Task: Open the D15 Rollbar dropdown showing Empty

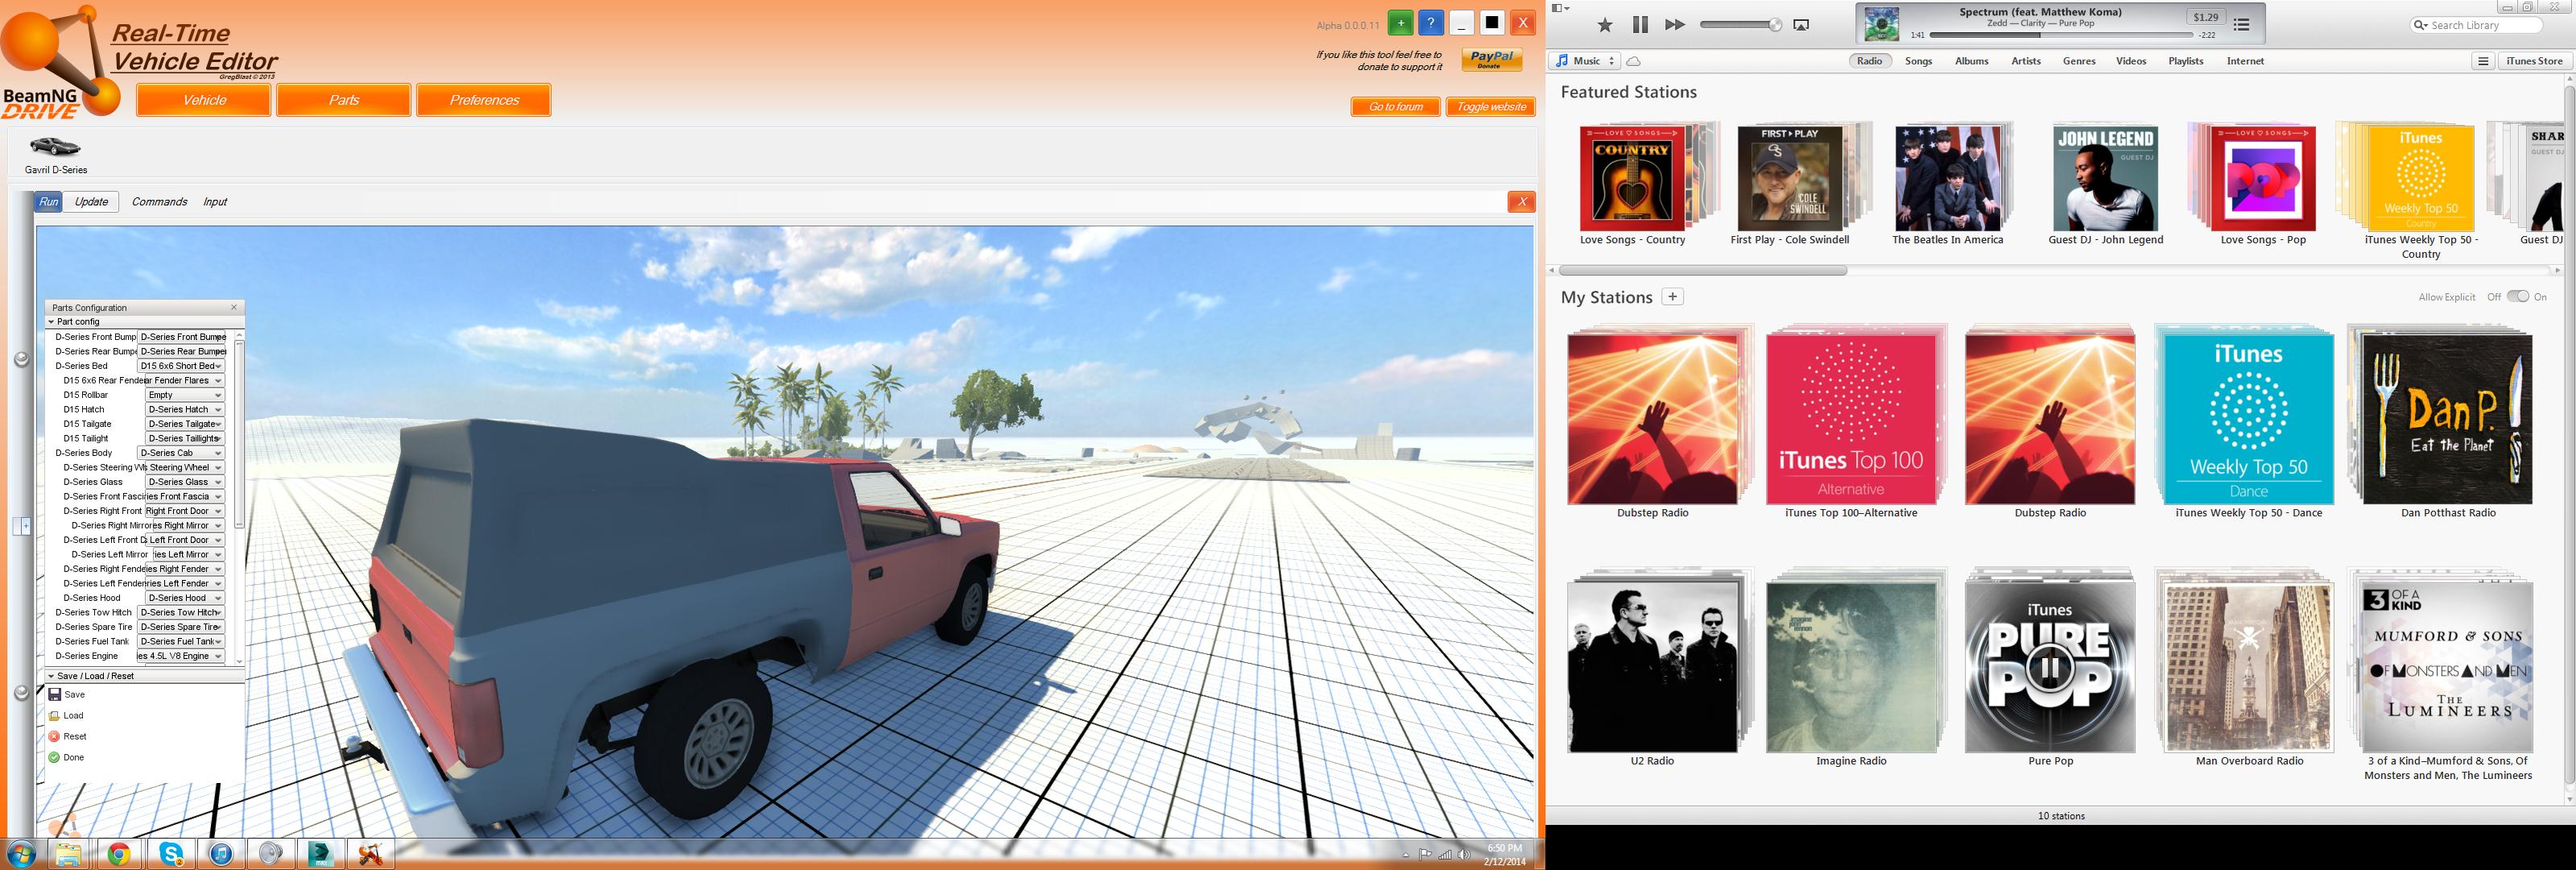Action: [x=185, y=395]
